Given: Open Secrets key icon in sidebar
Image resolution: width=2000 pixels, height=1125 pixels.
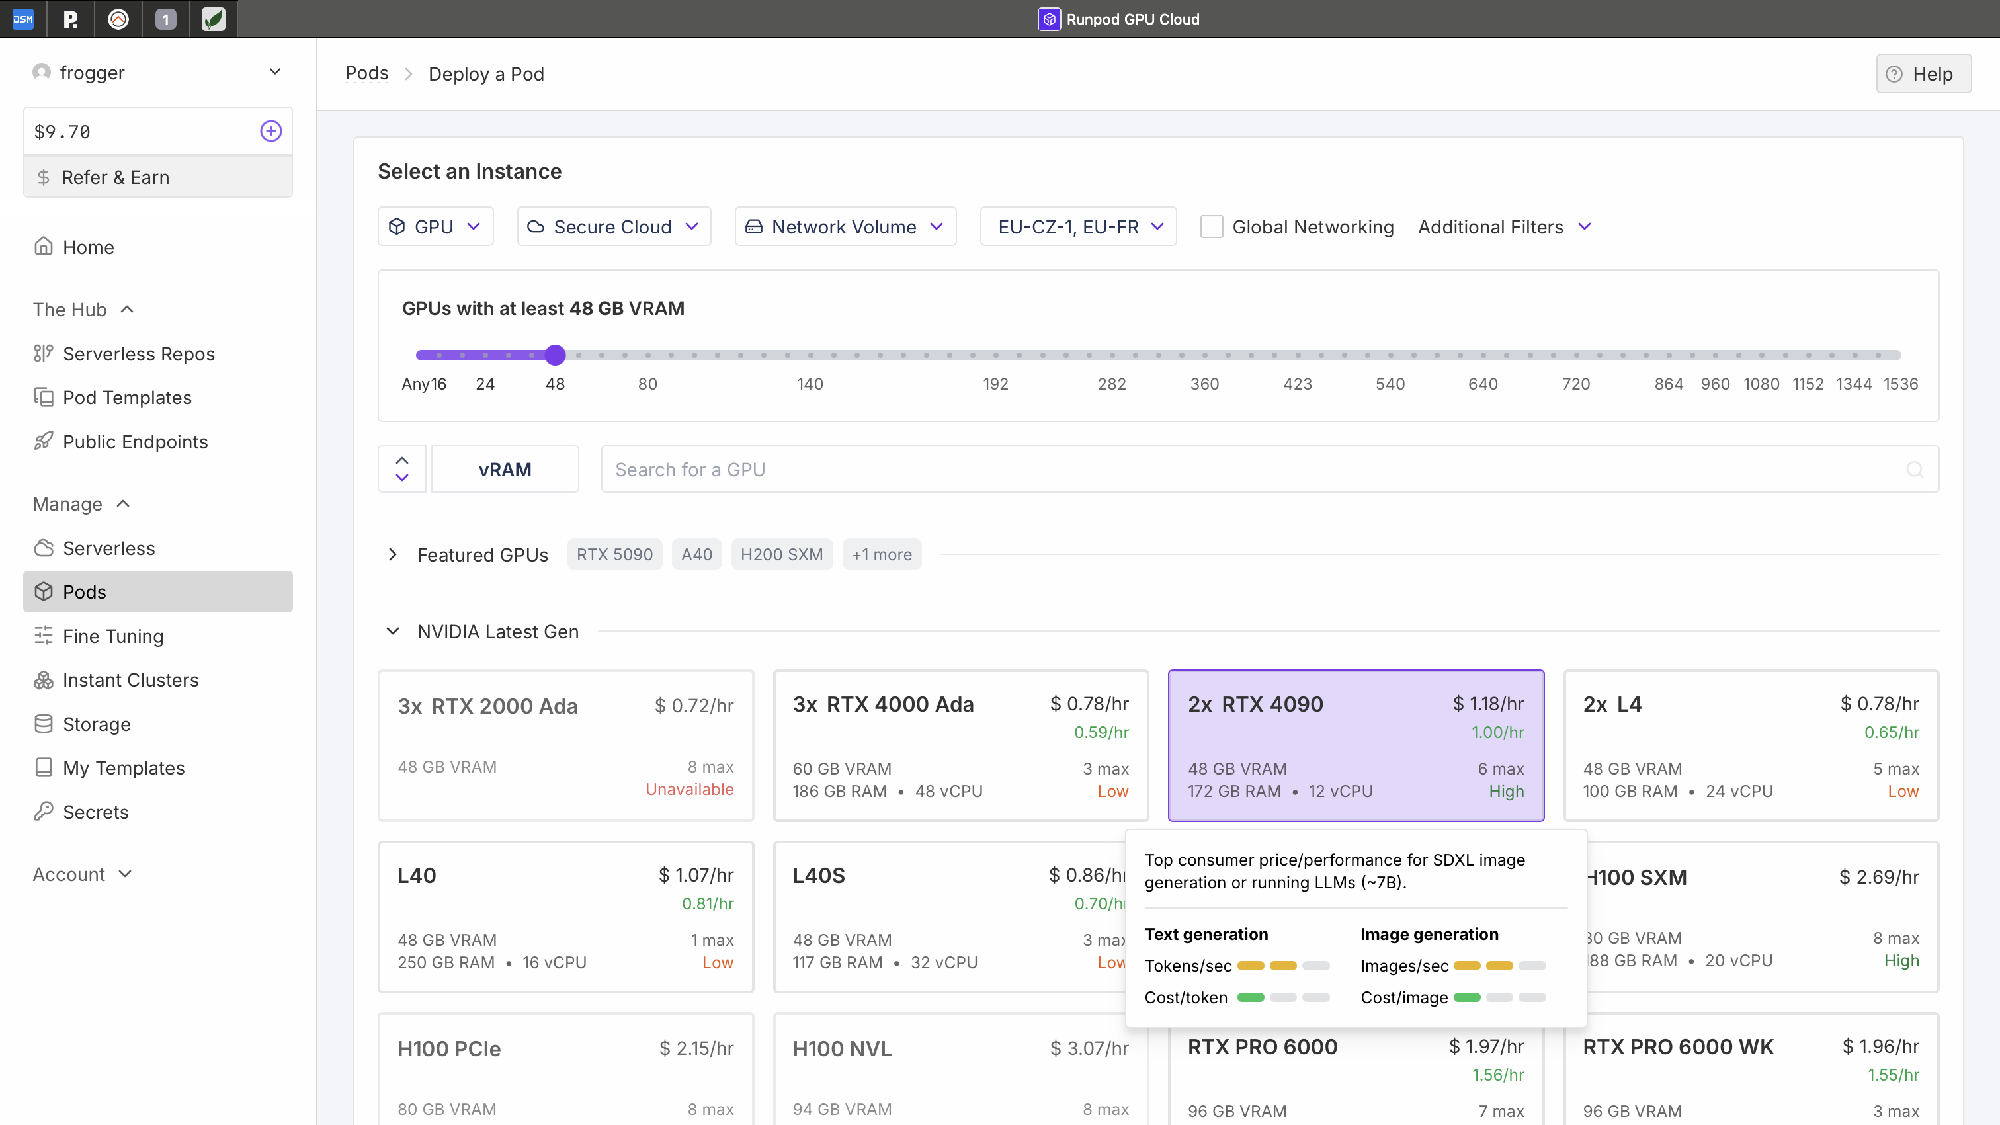Looking at the screenshot, I should pyautogui.click(x=43, y=812).
